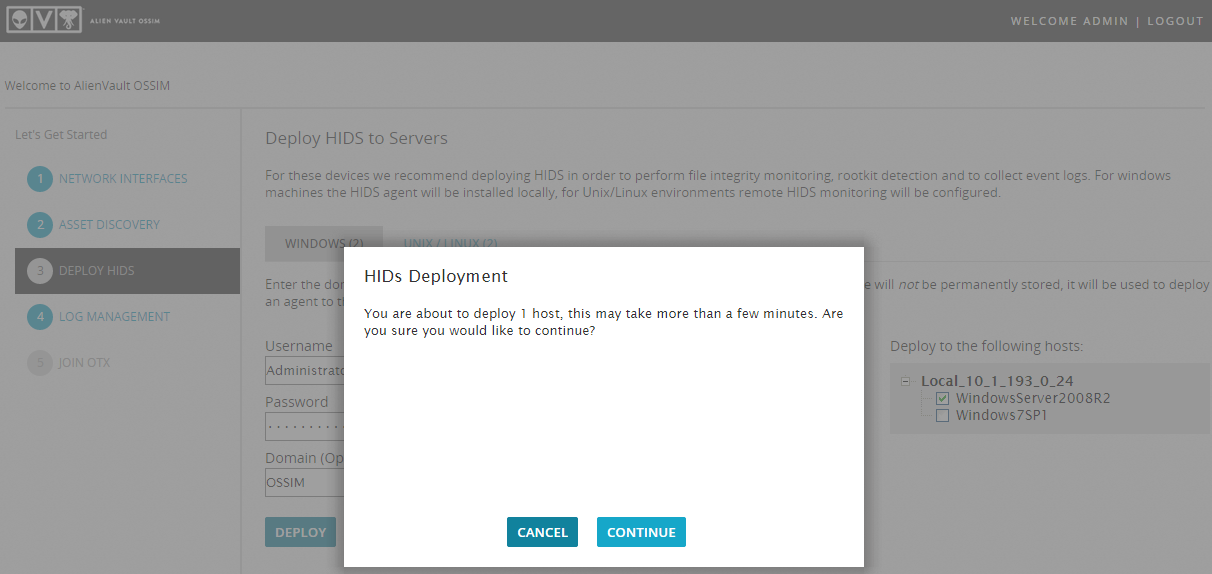
Task: Click the 'HIDs Deployment' dialog title
Action: click(x=436, y=276)
